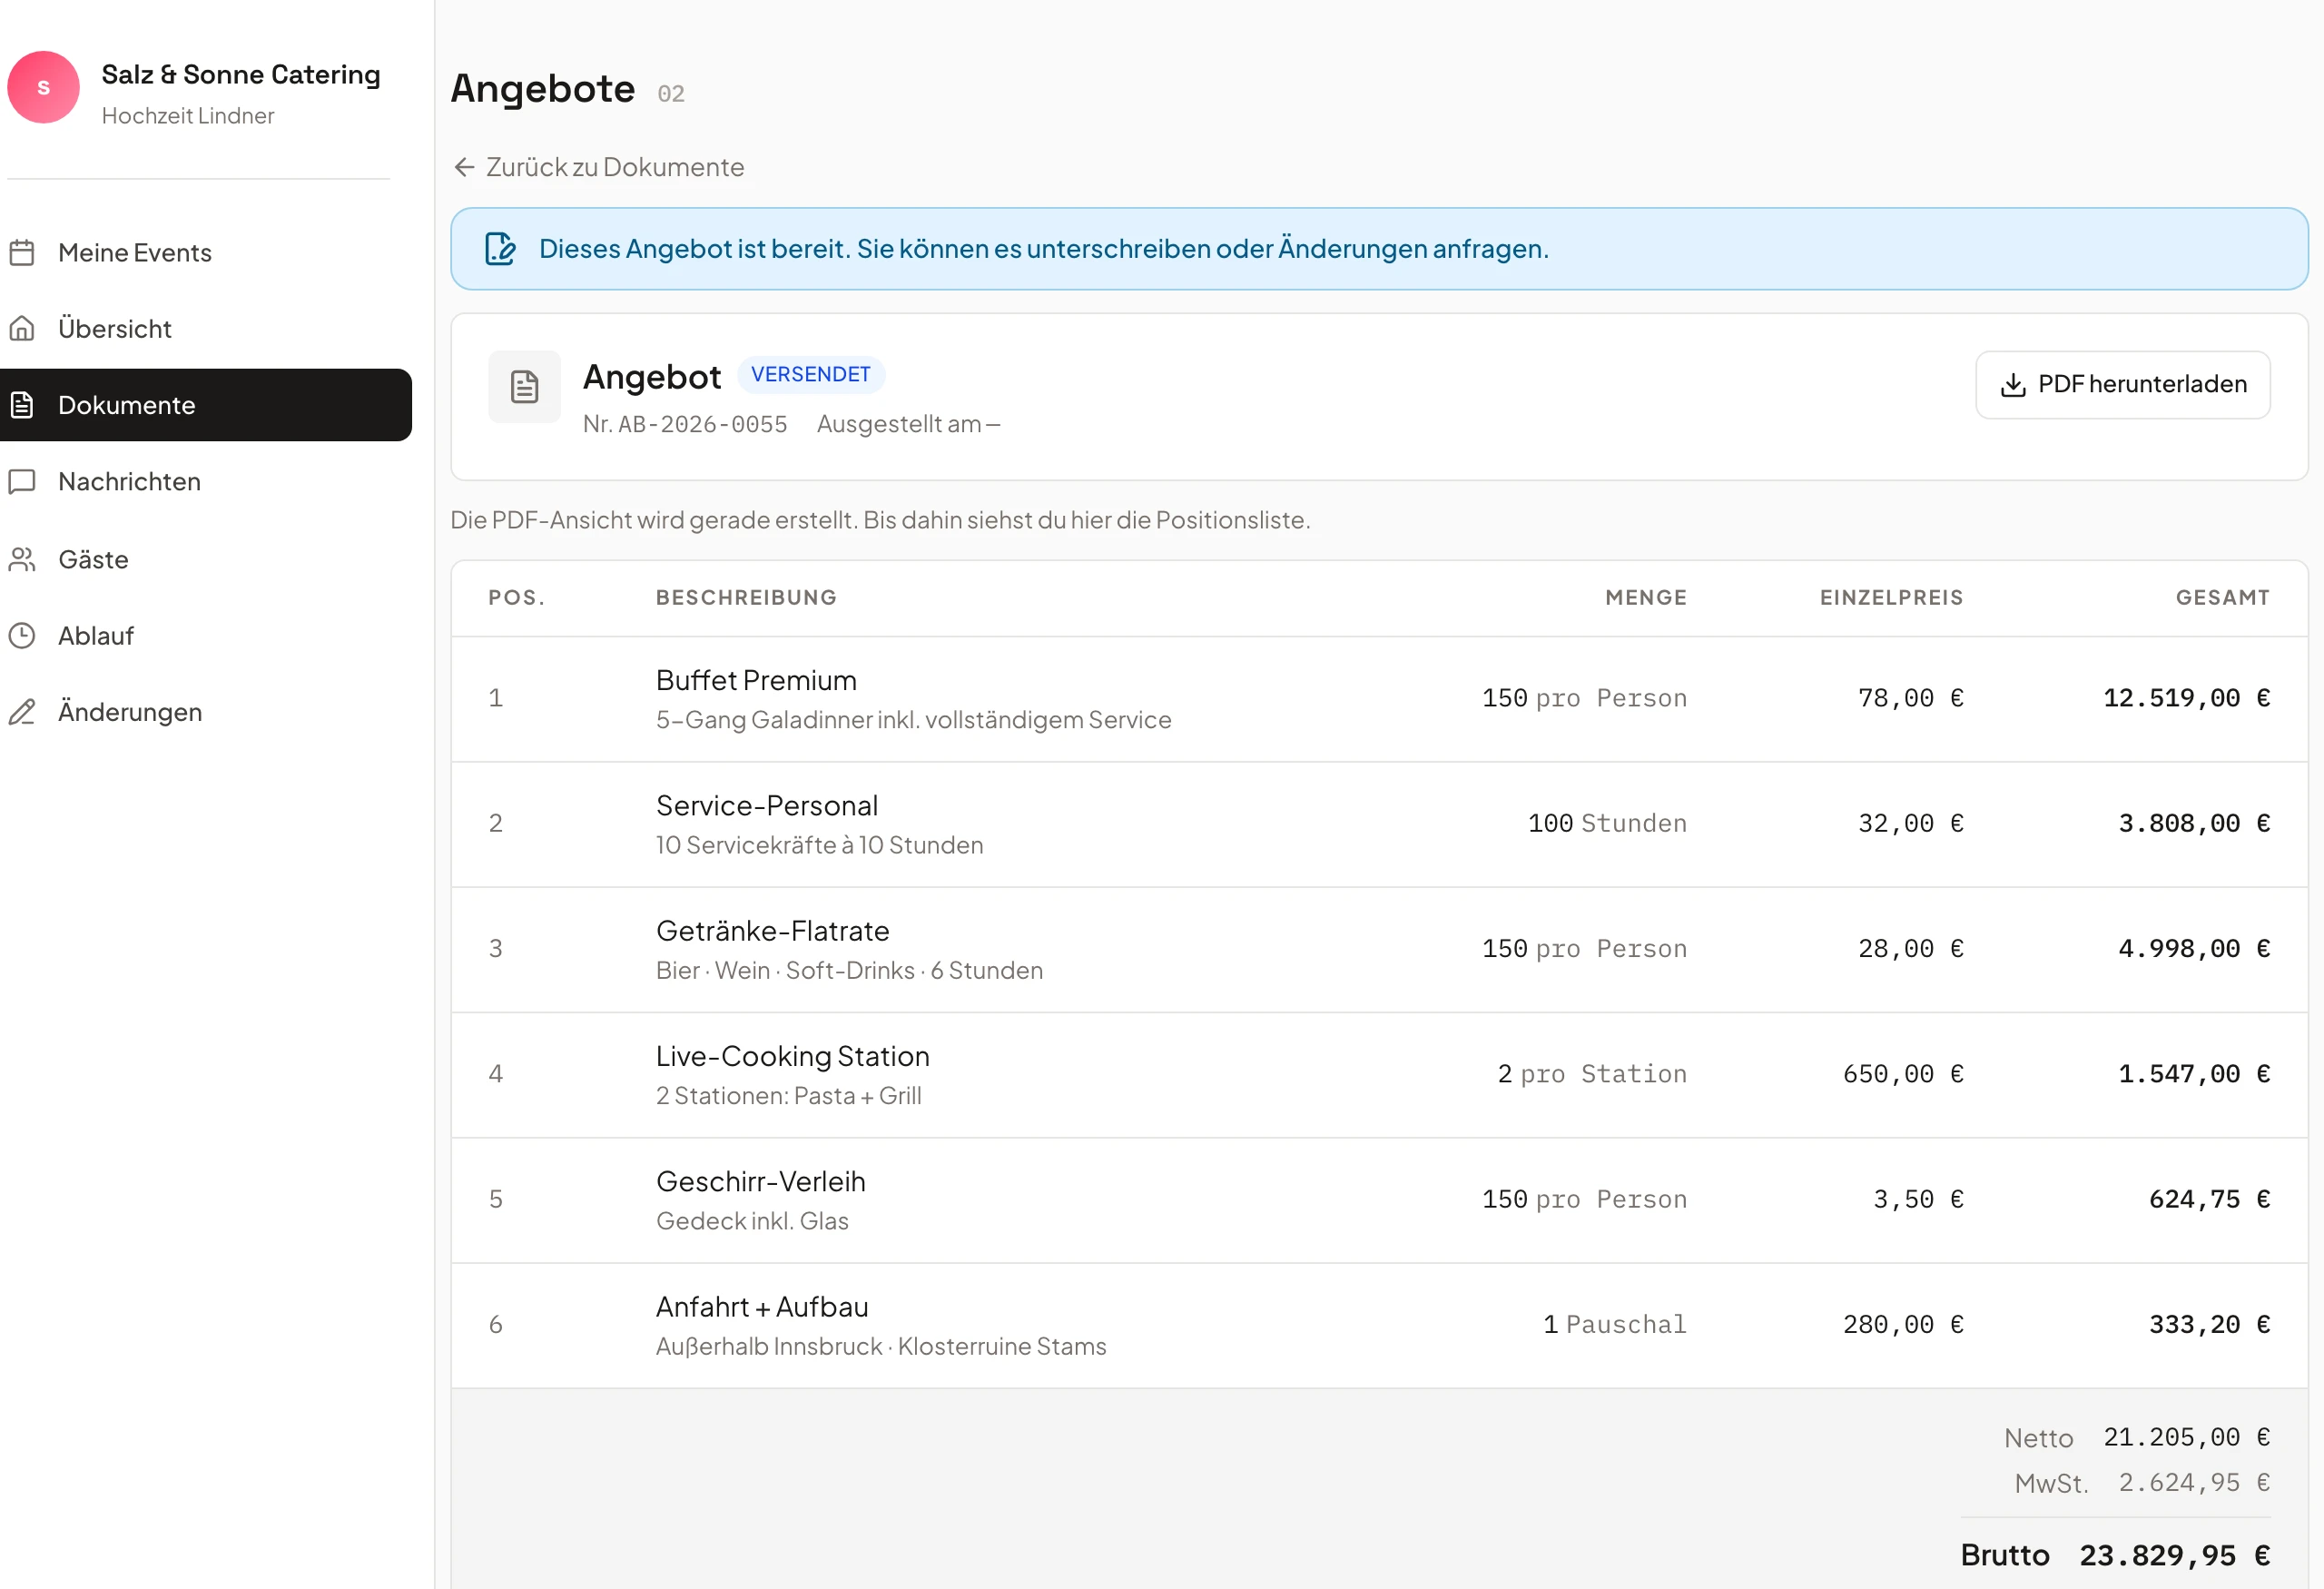Click the document icon in the Dokumente item
Viewport: 2324px width, 1589px height.
22,404
